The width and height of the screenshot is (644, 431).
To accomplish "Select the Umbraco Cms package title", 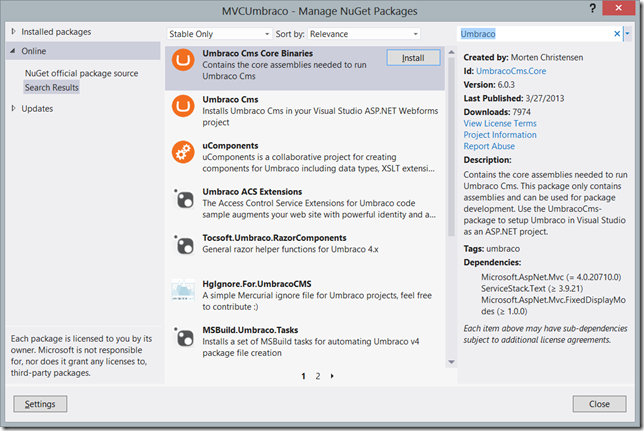I will pyautogui.click(x=230, y=99).
